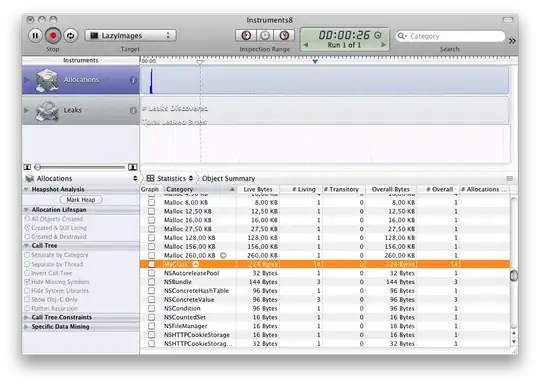540x385 pixels.
Task: Open Object Summary in path bar
Action: [228, 178]
